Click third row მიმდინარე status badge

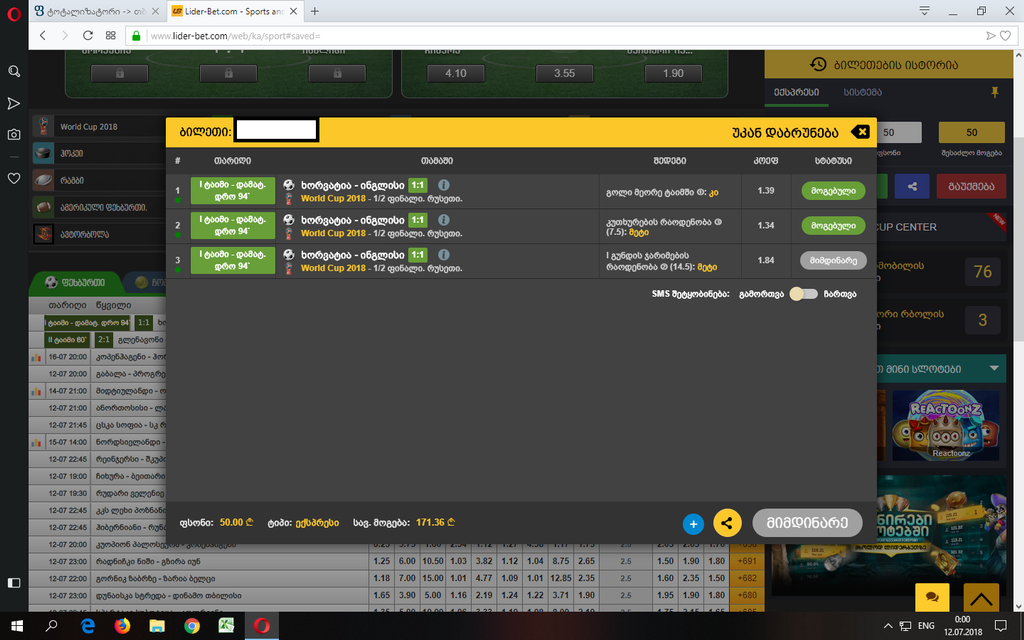tap(833, 260)
